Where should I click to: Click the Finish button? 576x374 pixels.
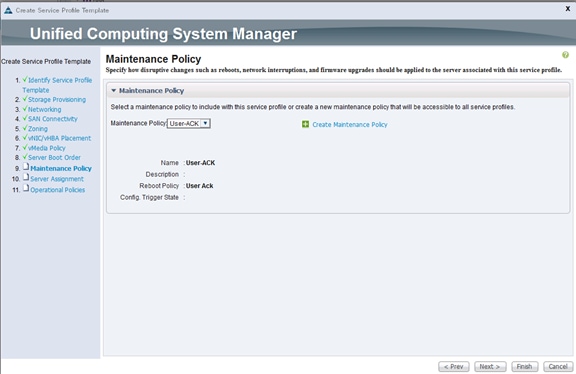[524, 367]
